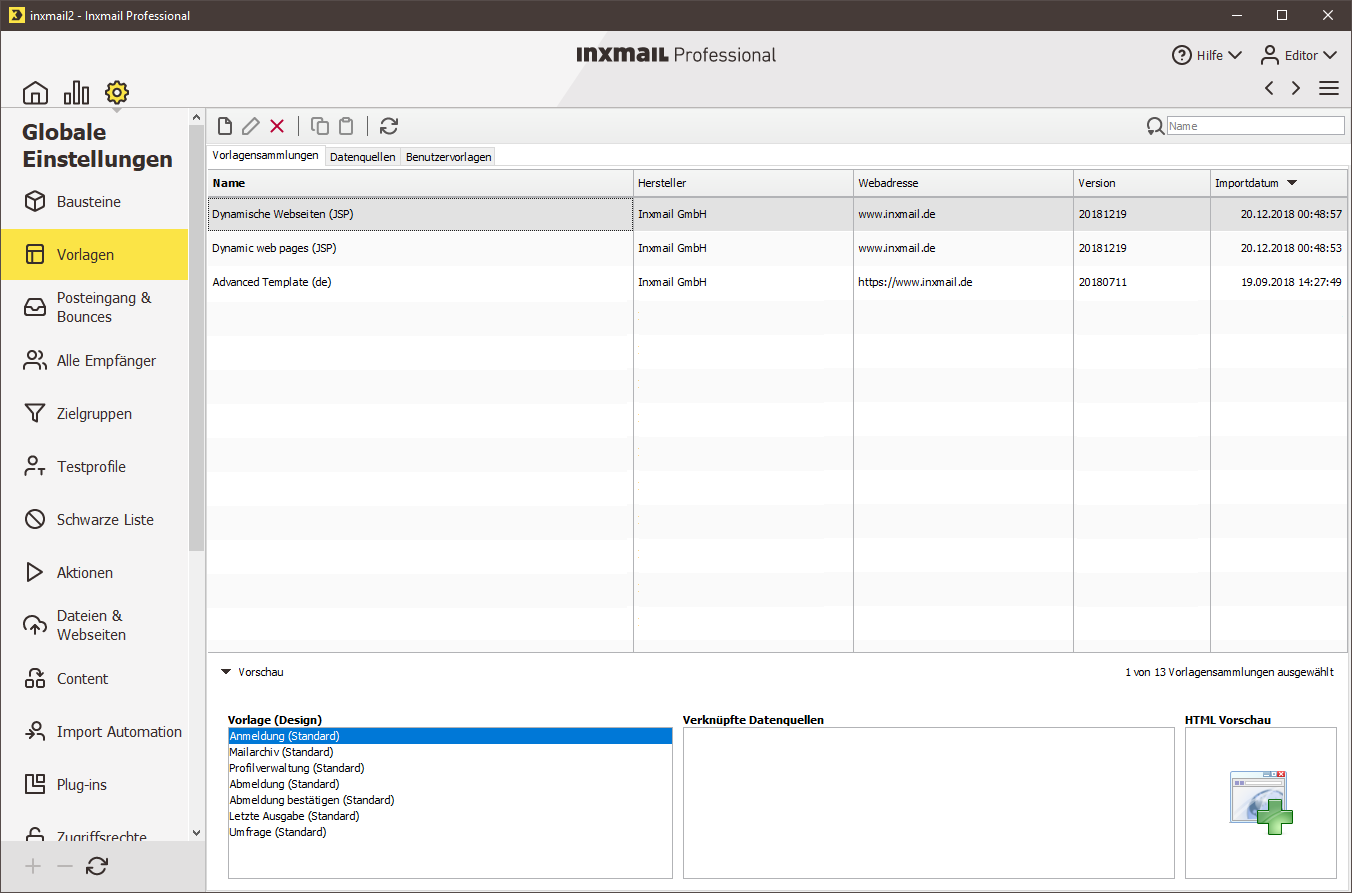The width and height of the screenshot is (1352, 893).
Task: Select Dynamic web pages (JSP) row
Action: pos(778,248)
